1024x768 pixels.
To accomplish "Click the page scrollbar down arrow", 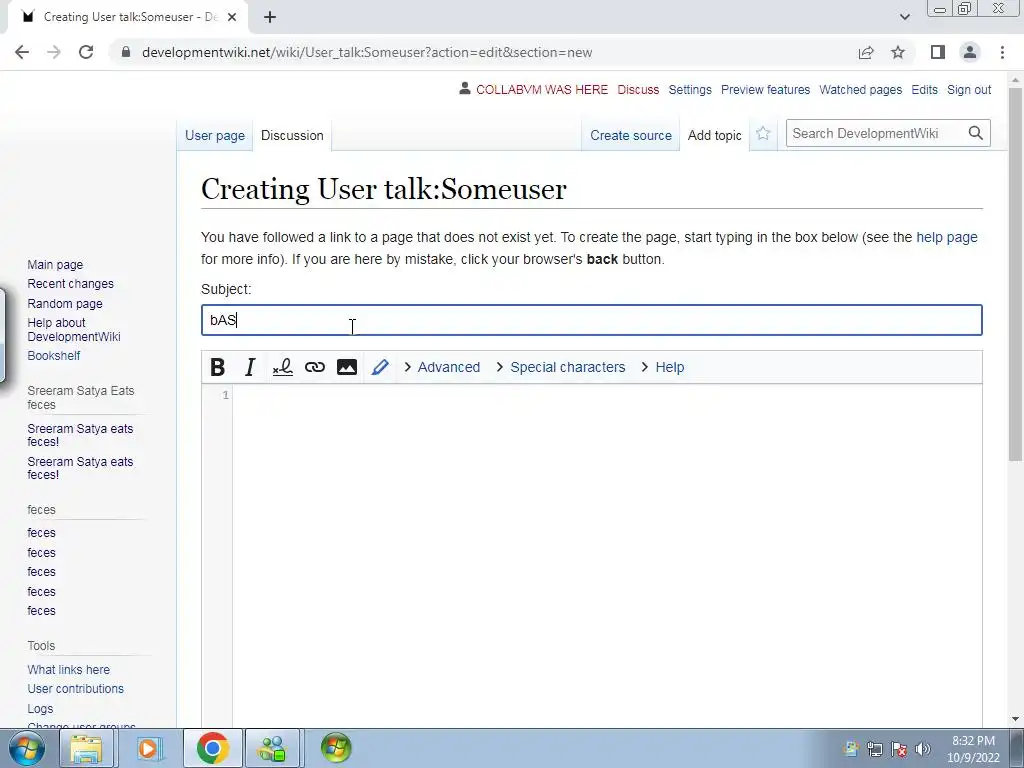I will coord(1015,719).
